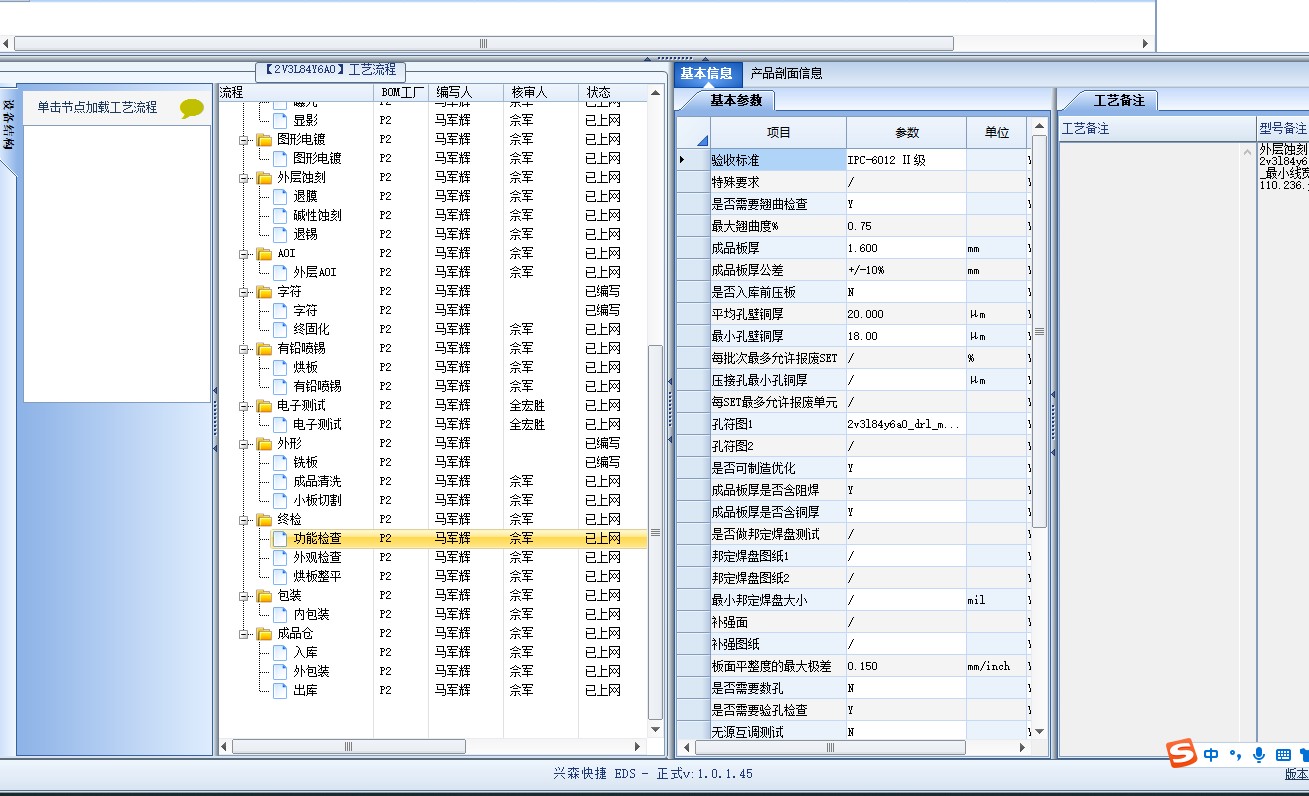Image resolution: width=1309 pixels, height=796 pixels.
Task: Click the 单击节点加载工艺流程 hint text
Action: pyautogui.click(x=97, y=107)
